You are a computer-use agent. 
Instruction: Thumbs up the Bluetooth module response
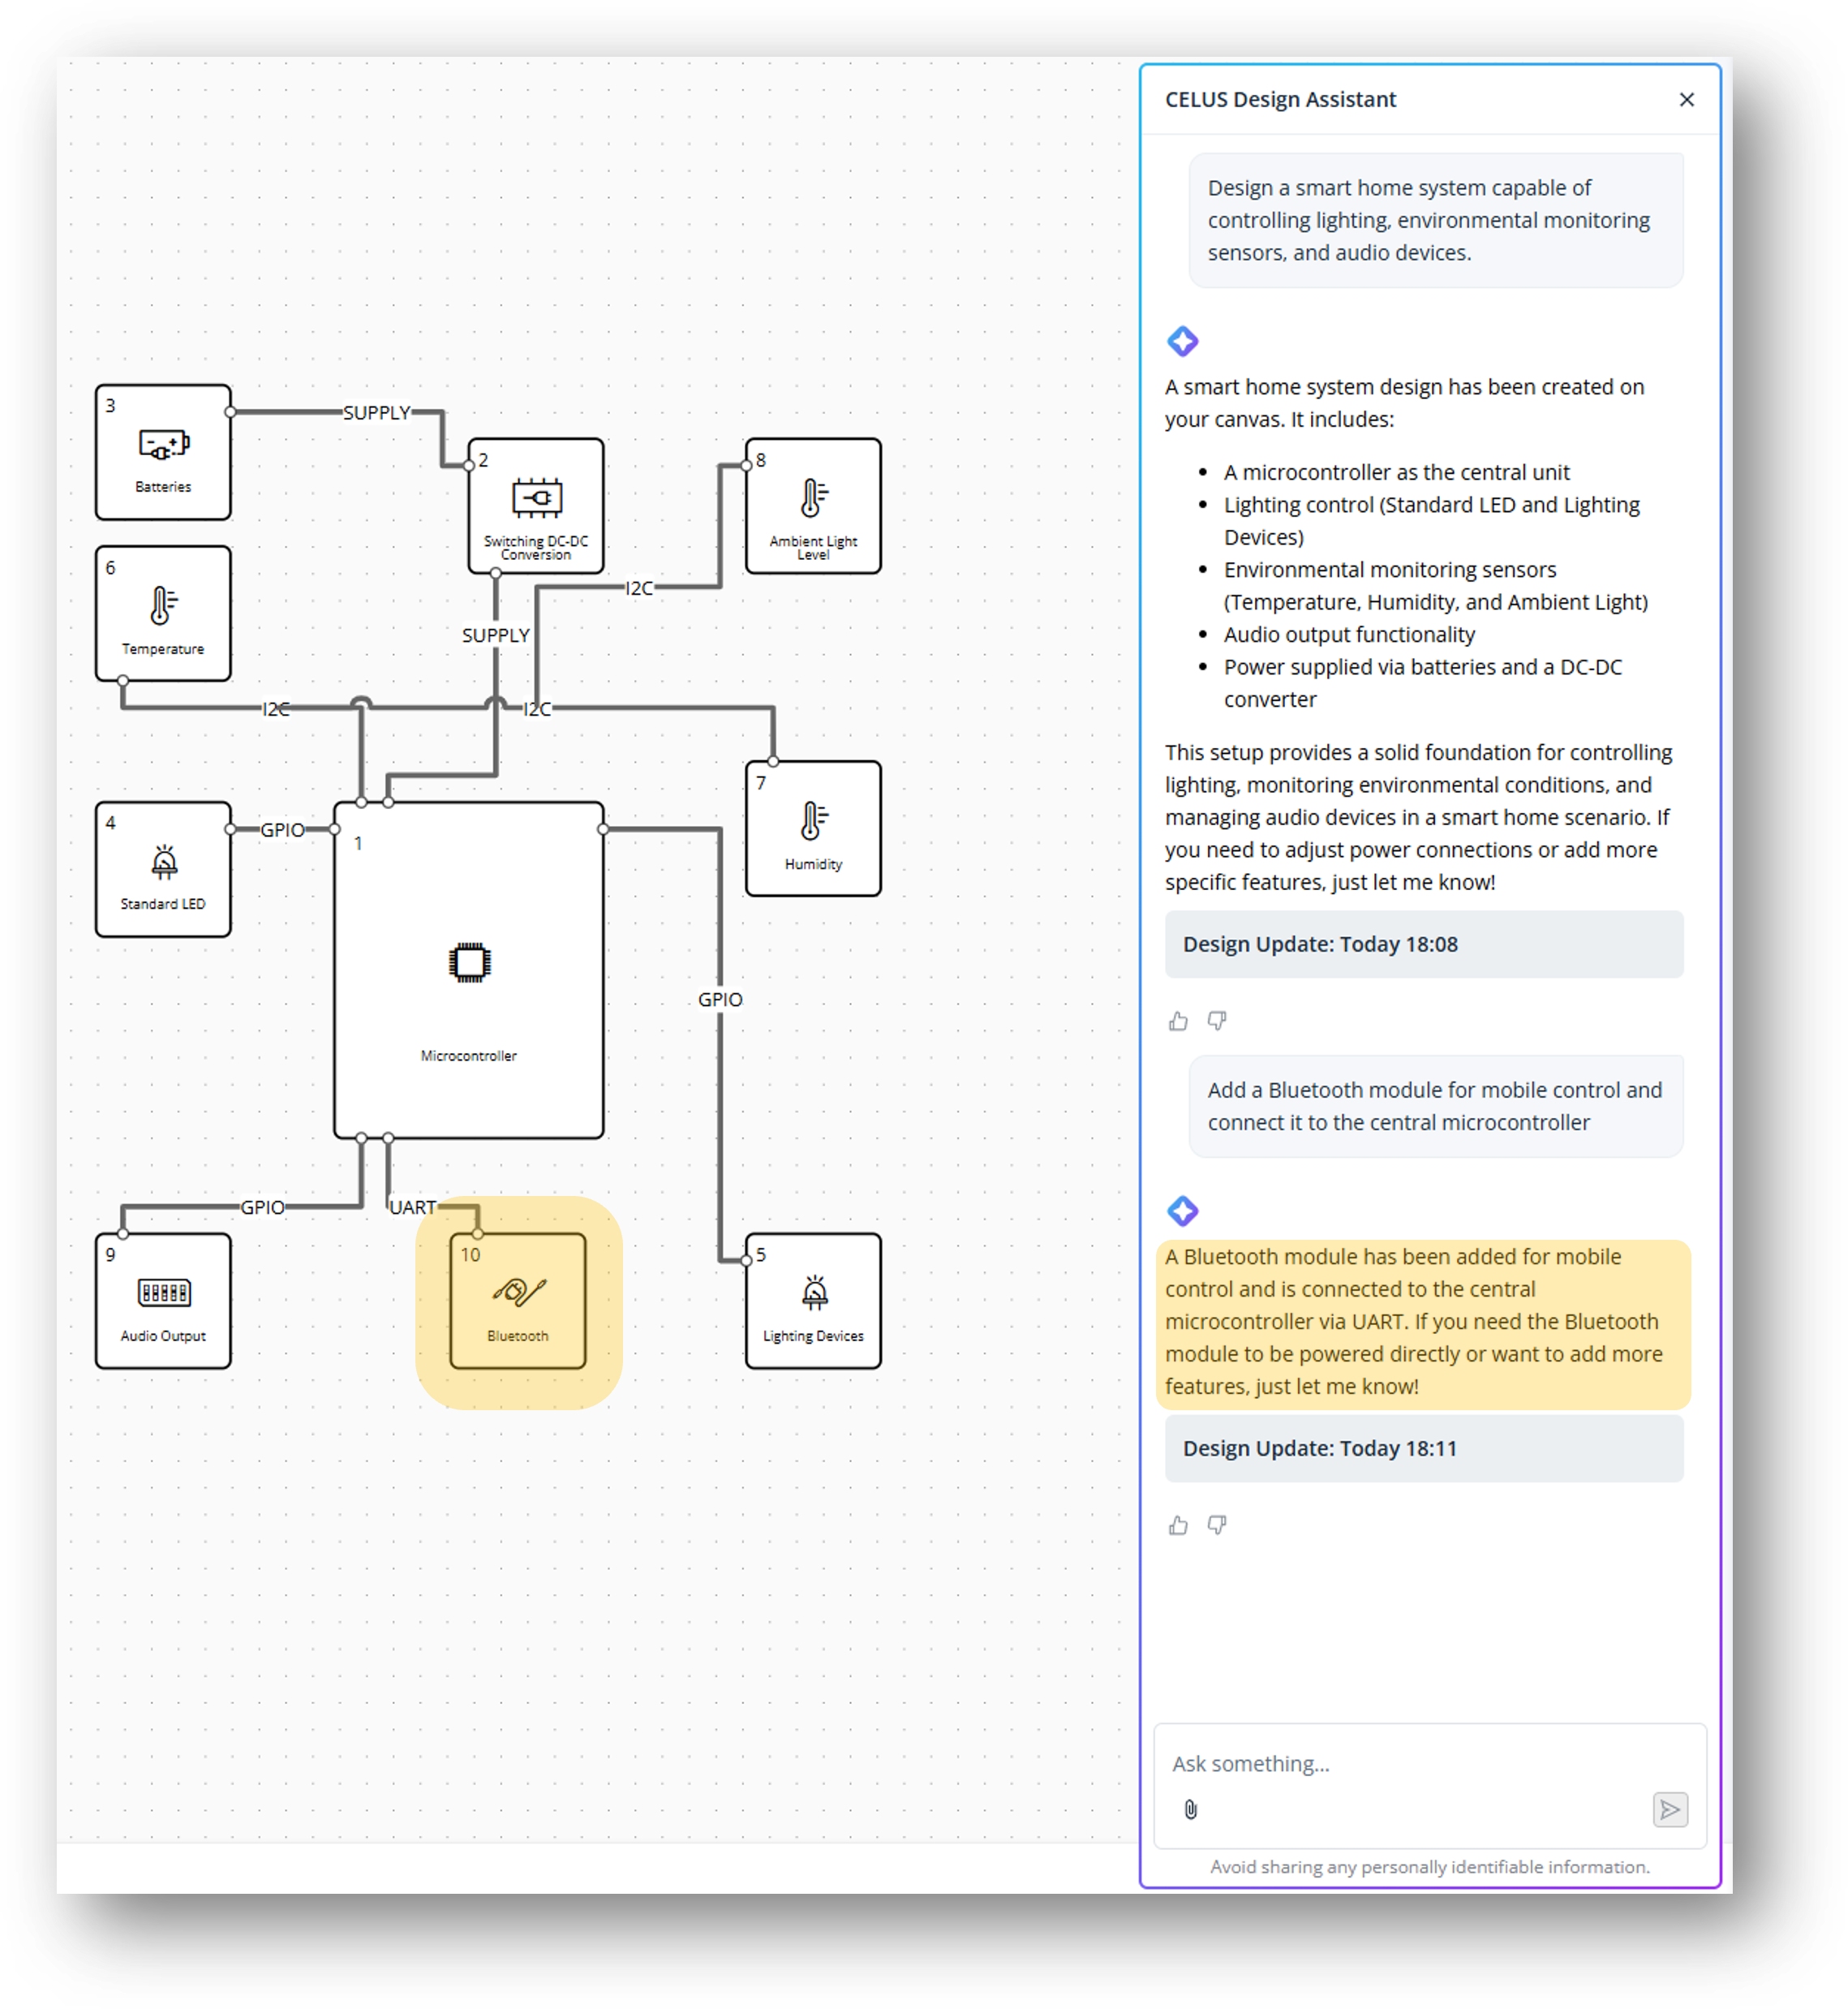1178,1525
